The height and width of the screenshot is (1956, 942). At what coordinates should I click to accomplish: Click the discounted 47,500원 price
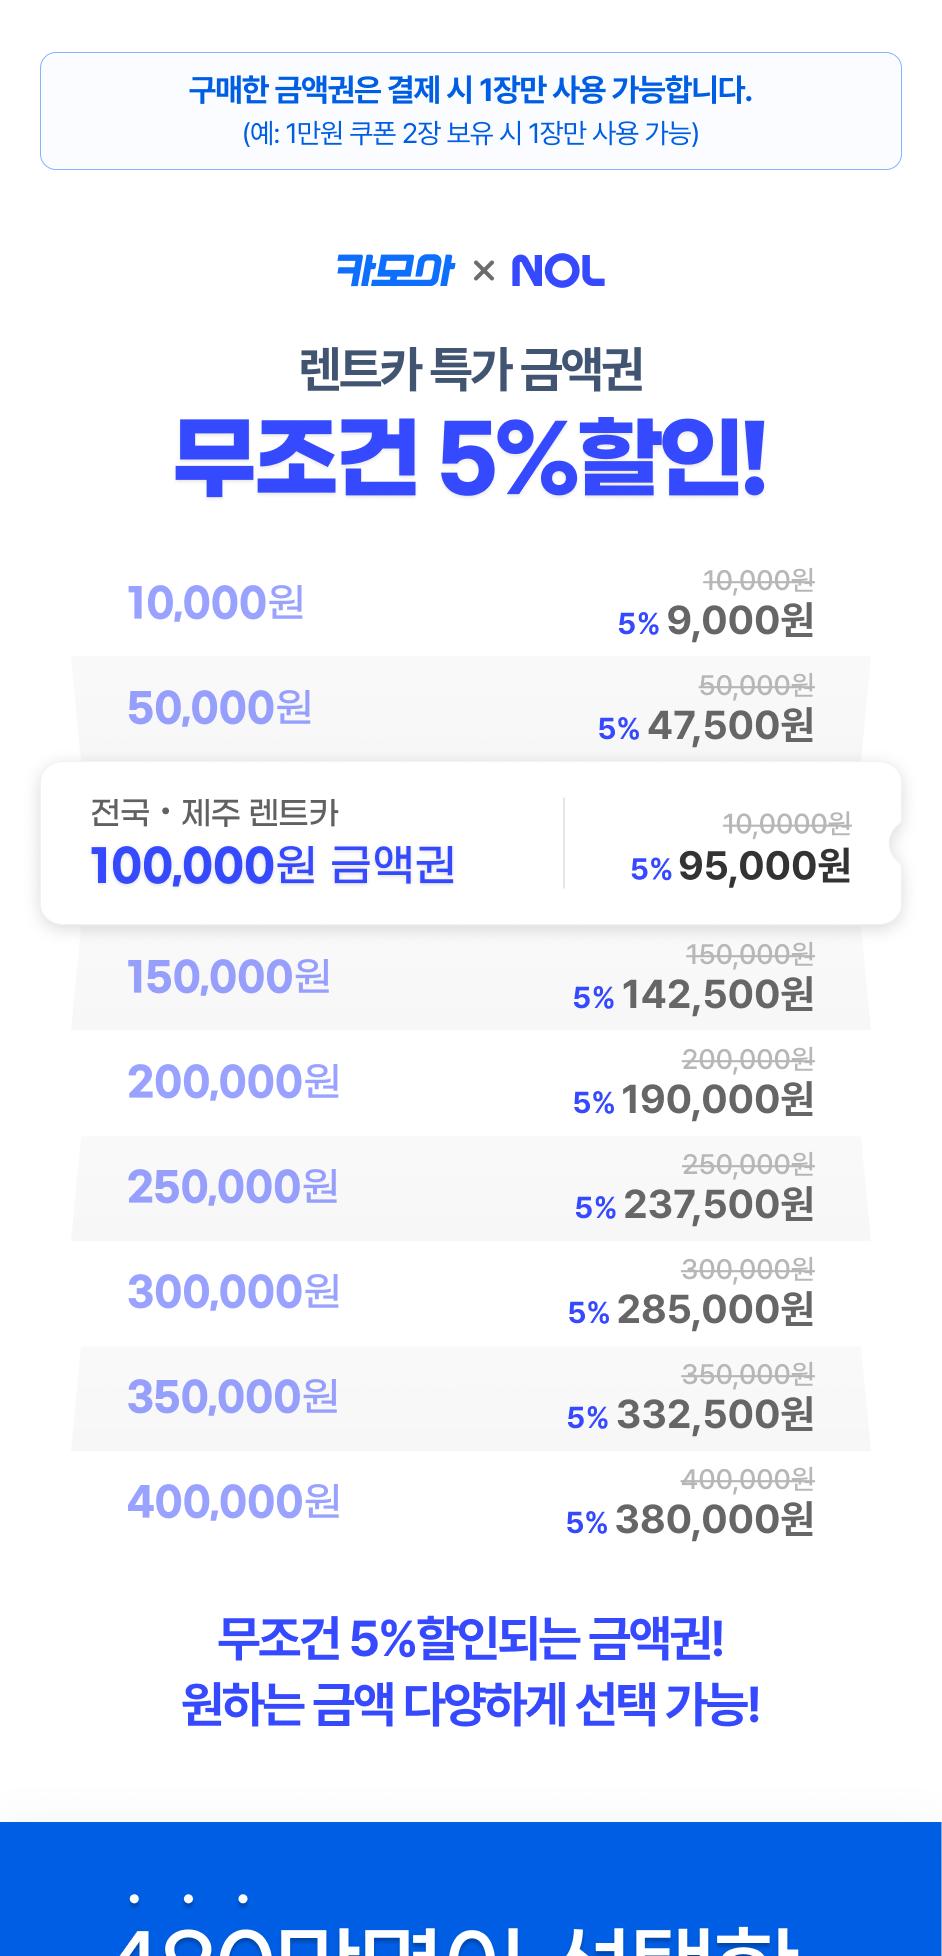(x=730, y=726)
